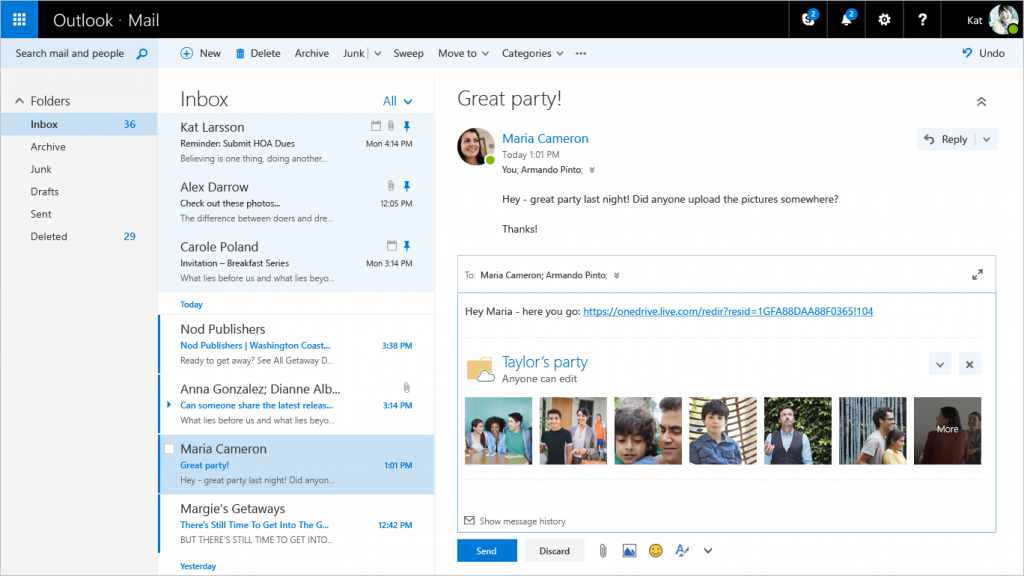Open the Settings gear icon
1024x576 pixels.
click(x=884, y=19)
